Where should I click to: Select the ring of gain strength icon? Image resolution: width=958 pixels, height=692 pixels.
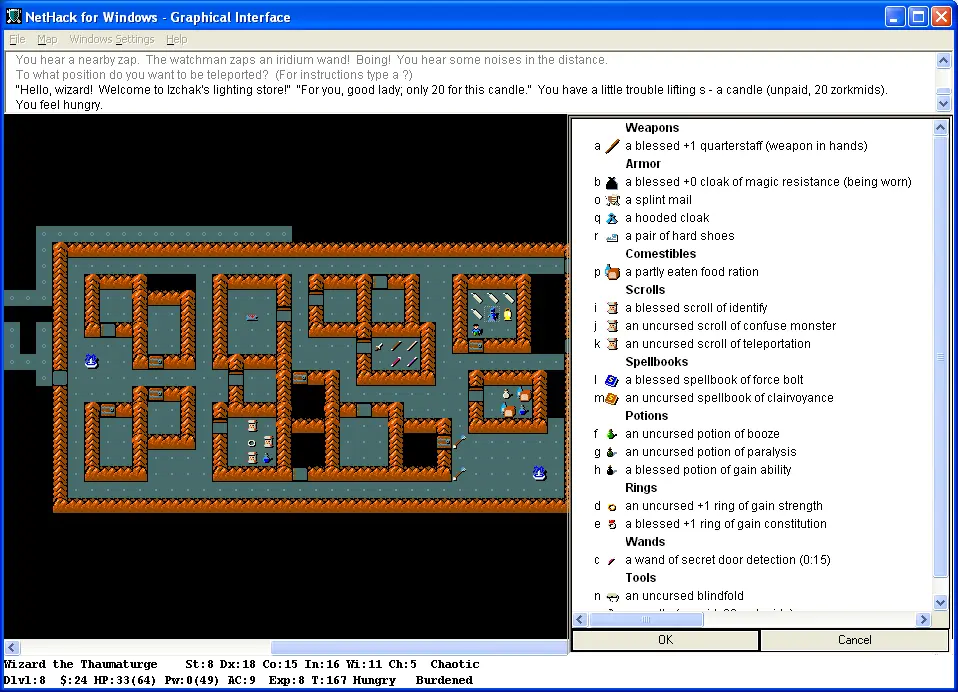[612, 506]
